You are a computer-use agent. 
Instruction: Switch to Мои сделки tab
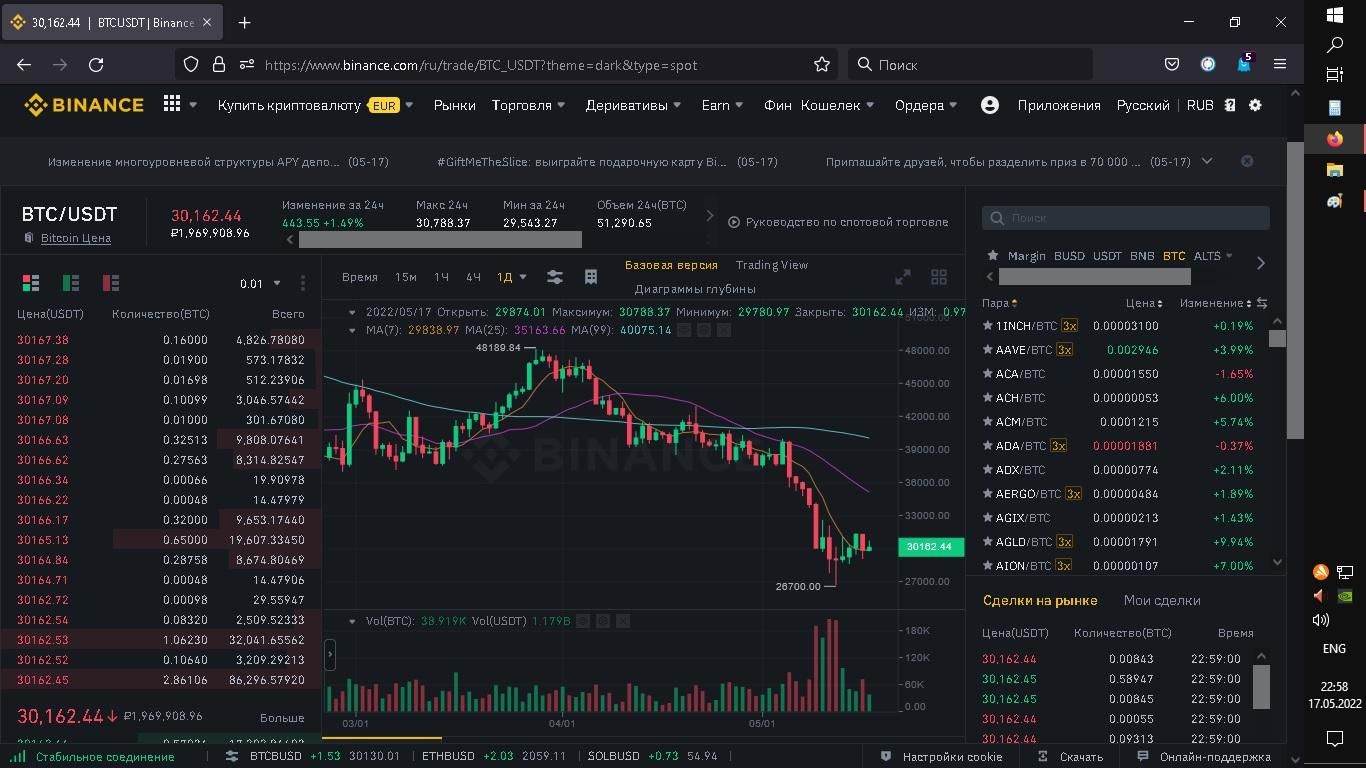(1162, 600)
